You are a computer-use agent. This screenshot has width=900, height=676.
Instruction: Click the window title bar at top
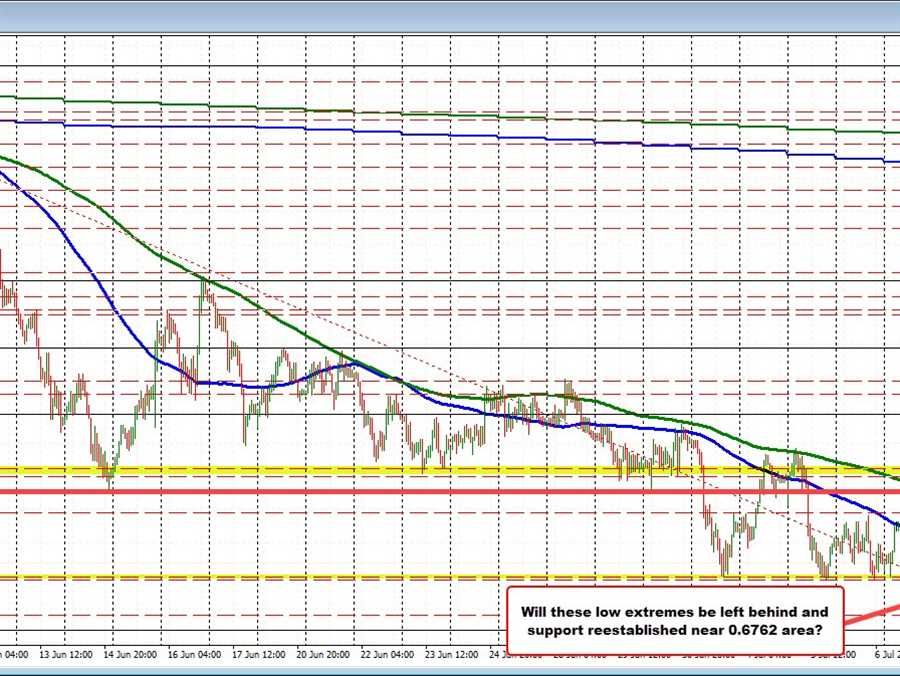(450, 14)
